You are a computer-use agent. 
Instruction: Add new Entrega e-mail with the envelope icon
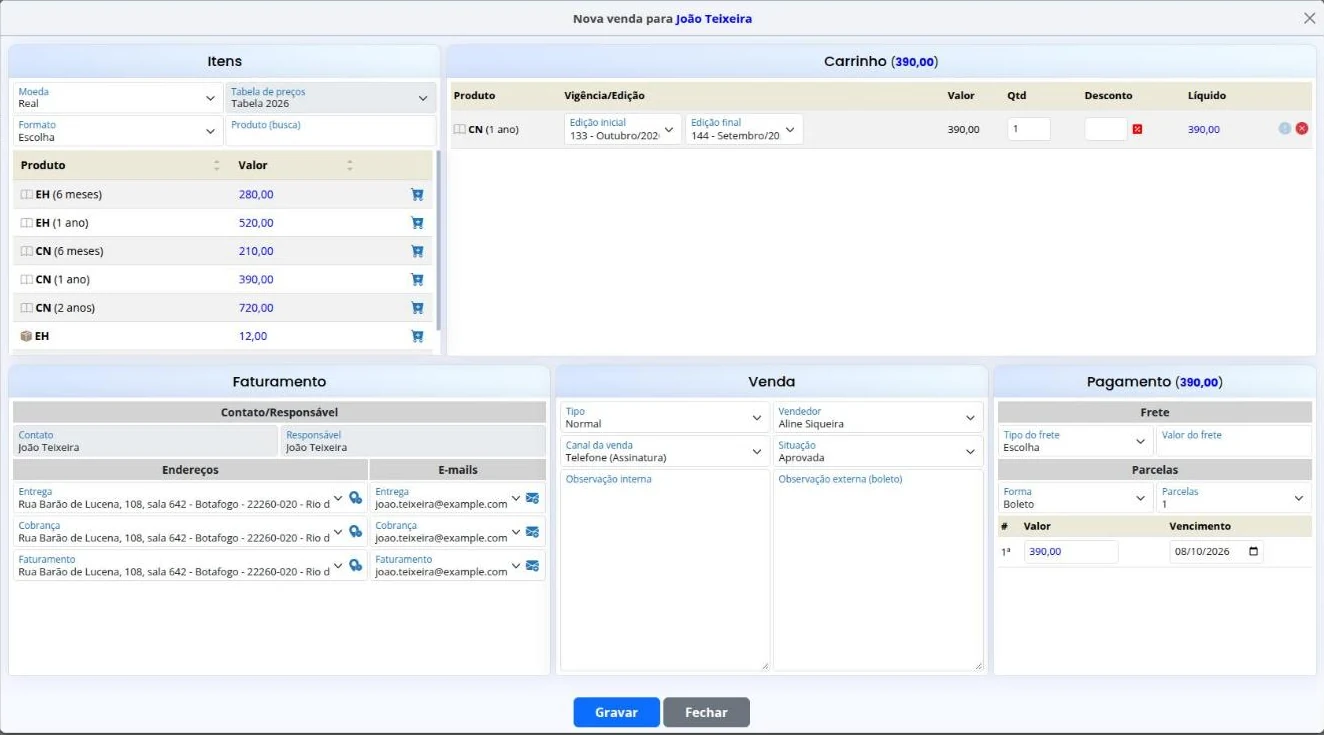[532, 498]
